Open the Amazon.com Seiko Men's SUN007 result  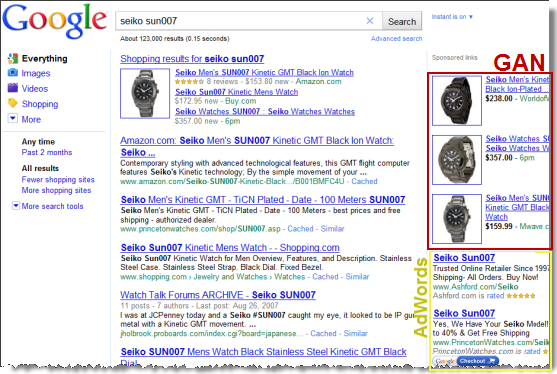(257, 146)
